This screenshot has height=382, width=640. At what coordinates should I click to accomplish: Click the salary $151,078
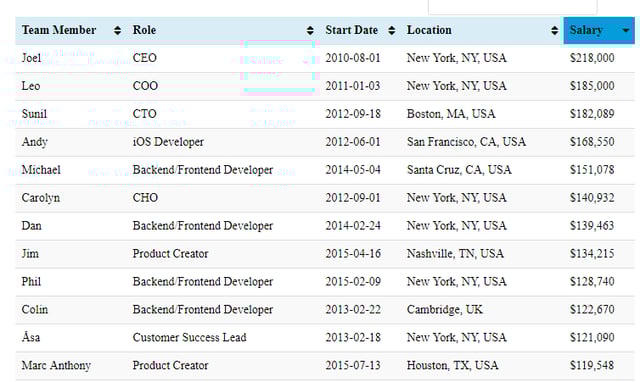(x=592, y=170)
